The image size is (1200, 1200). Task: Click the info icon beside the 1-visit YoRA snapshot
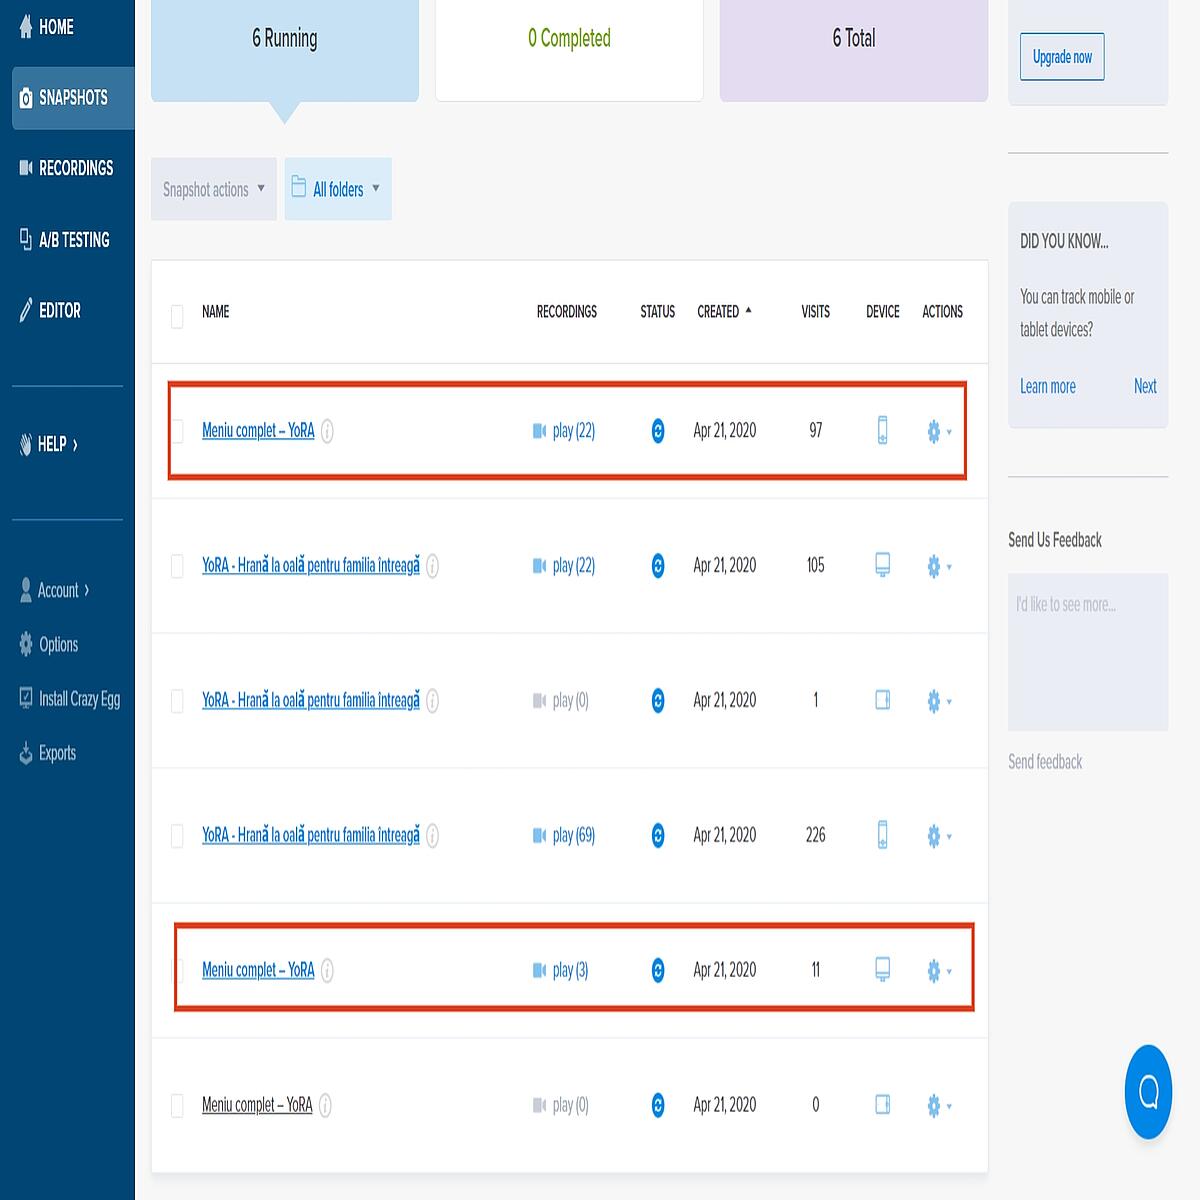point(433,701)
